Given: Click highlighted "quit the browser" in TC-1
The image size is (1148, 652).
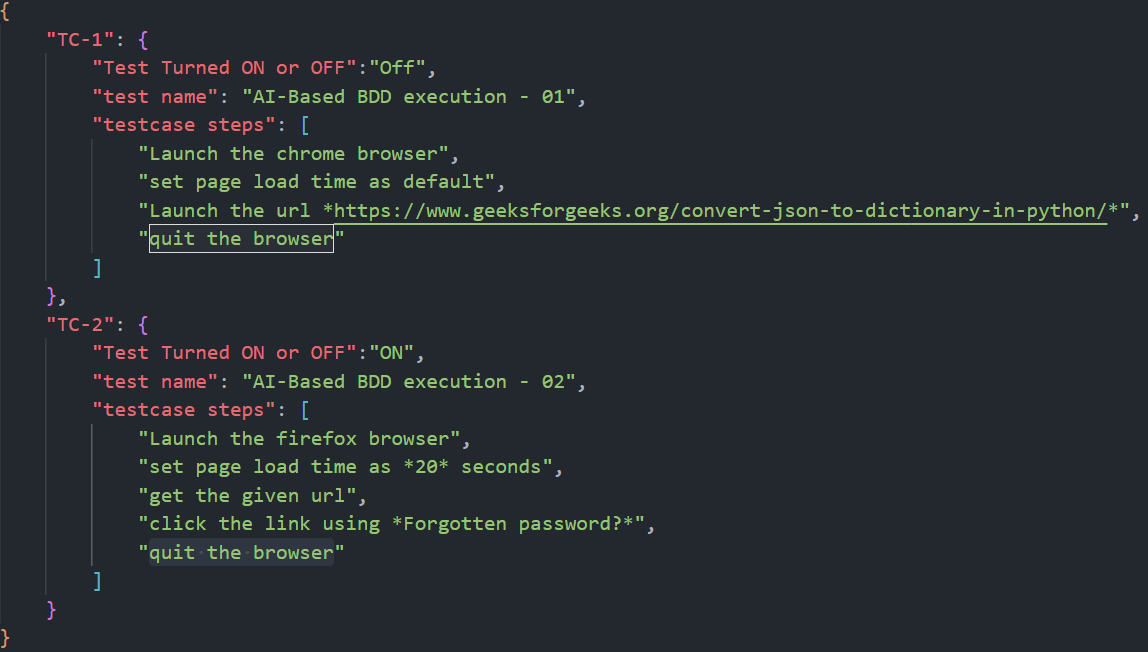Looking at the screenshot, I should pyautogui.click(x=241, y=239).
